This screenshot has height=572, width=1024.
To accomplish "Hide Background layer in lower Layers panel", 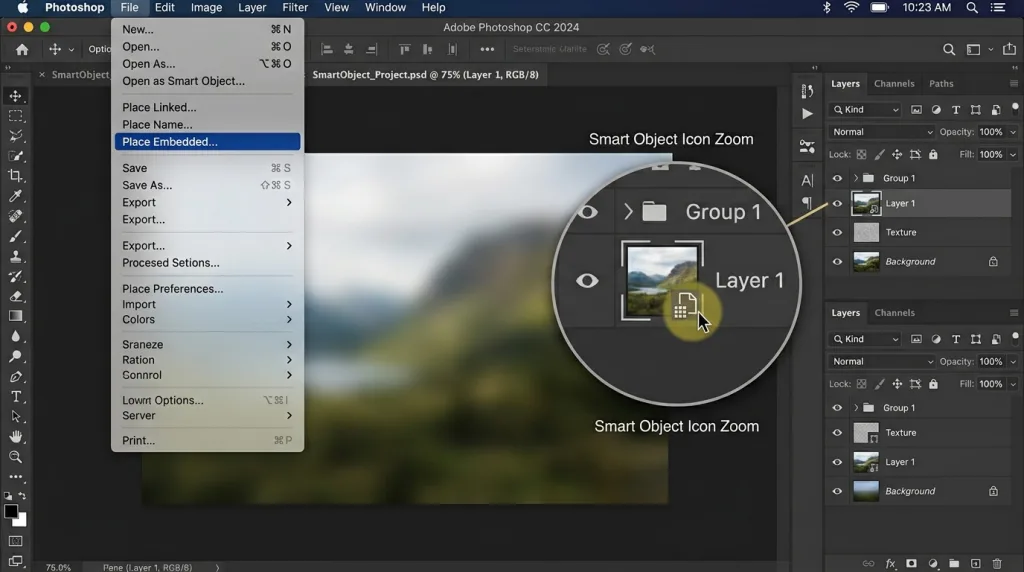I will point(837,492).
